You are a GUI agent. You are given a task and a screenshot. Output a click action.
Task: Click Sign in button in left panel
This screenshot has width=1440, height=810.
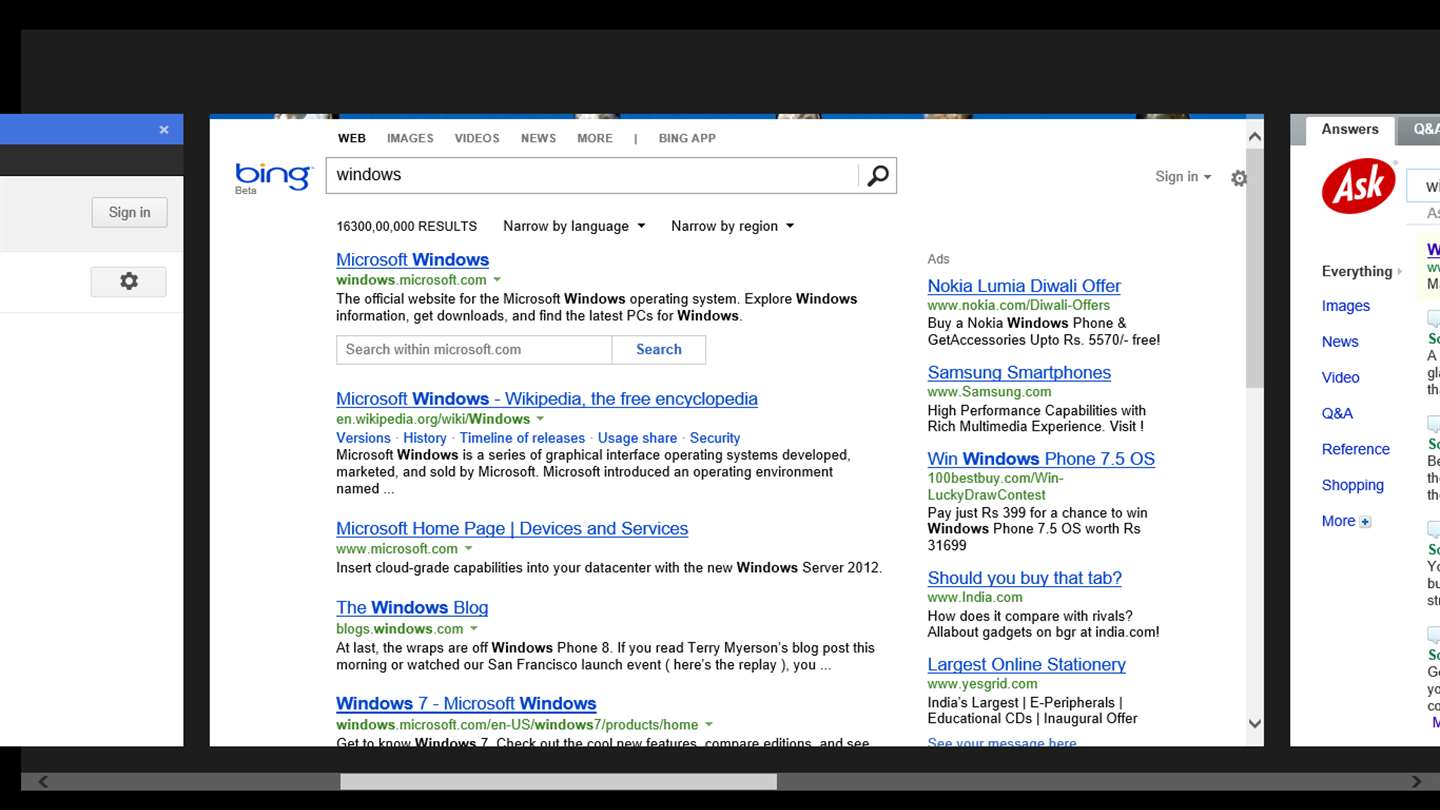coord(129,212)
